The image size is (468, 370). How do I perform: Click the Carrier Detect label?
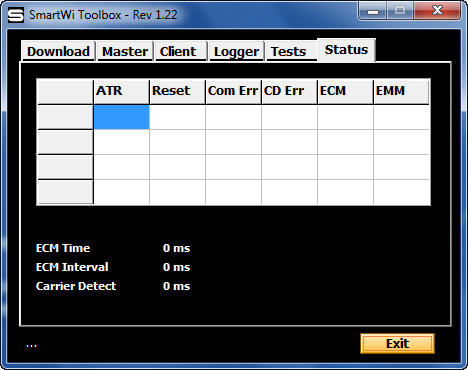tap(76, 286)
